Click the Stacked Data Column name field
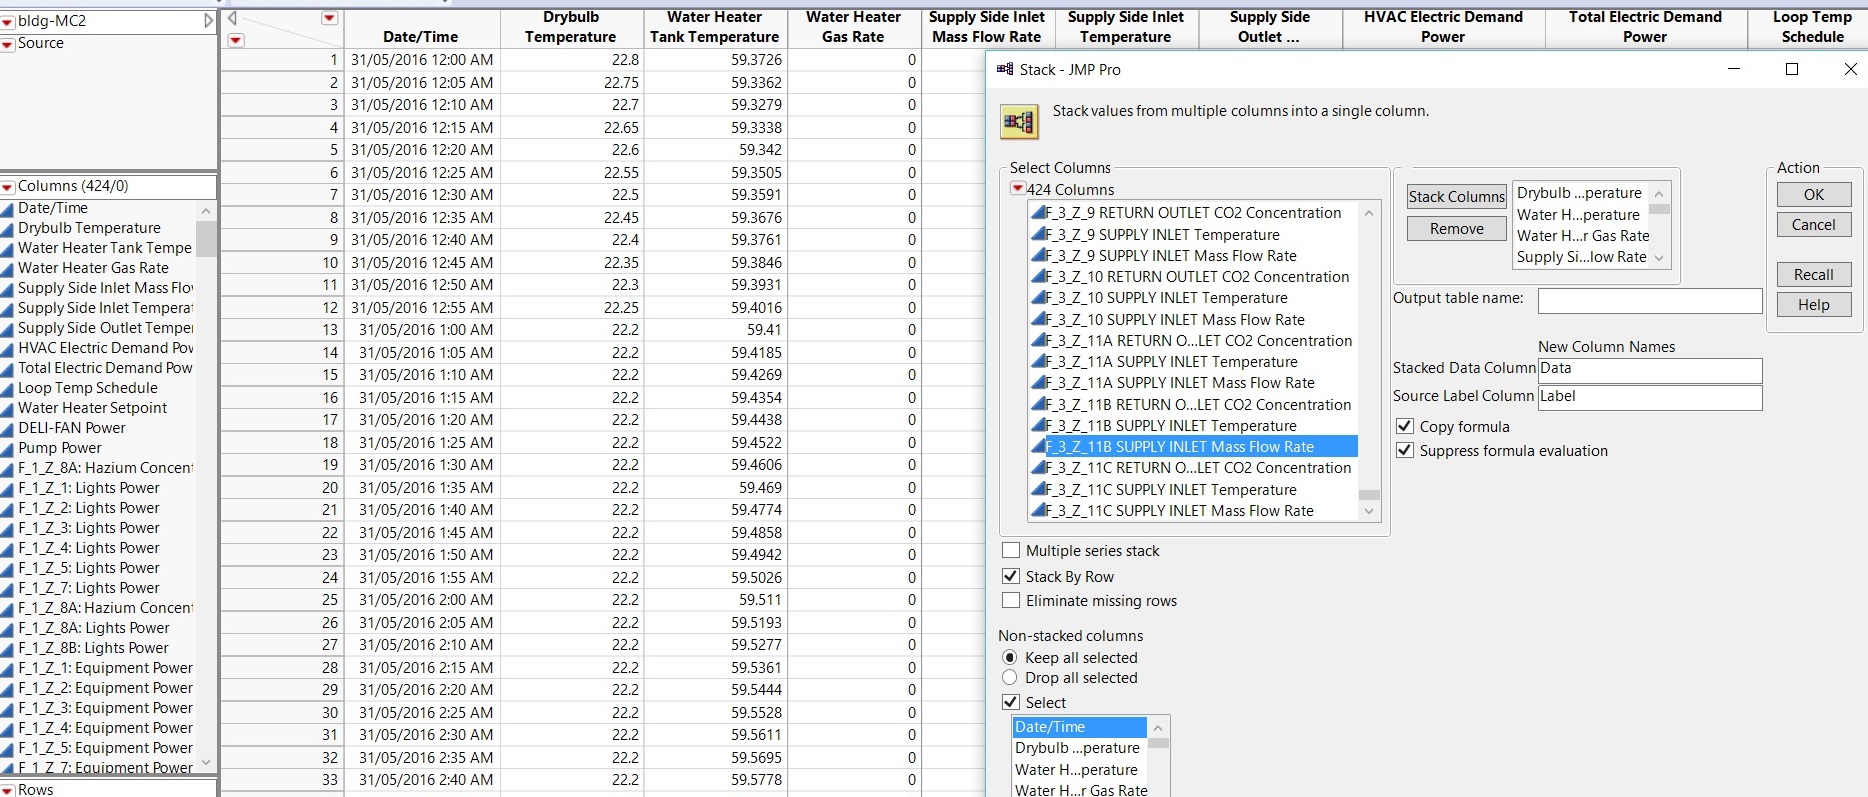This screenshot has height=797, width=1868. click(x=1650, y=370)
